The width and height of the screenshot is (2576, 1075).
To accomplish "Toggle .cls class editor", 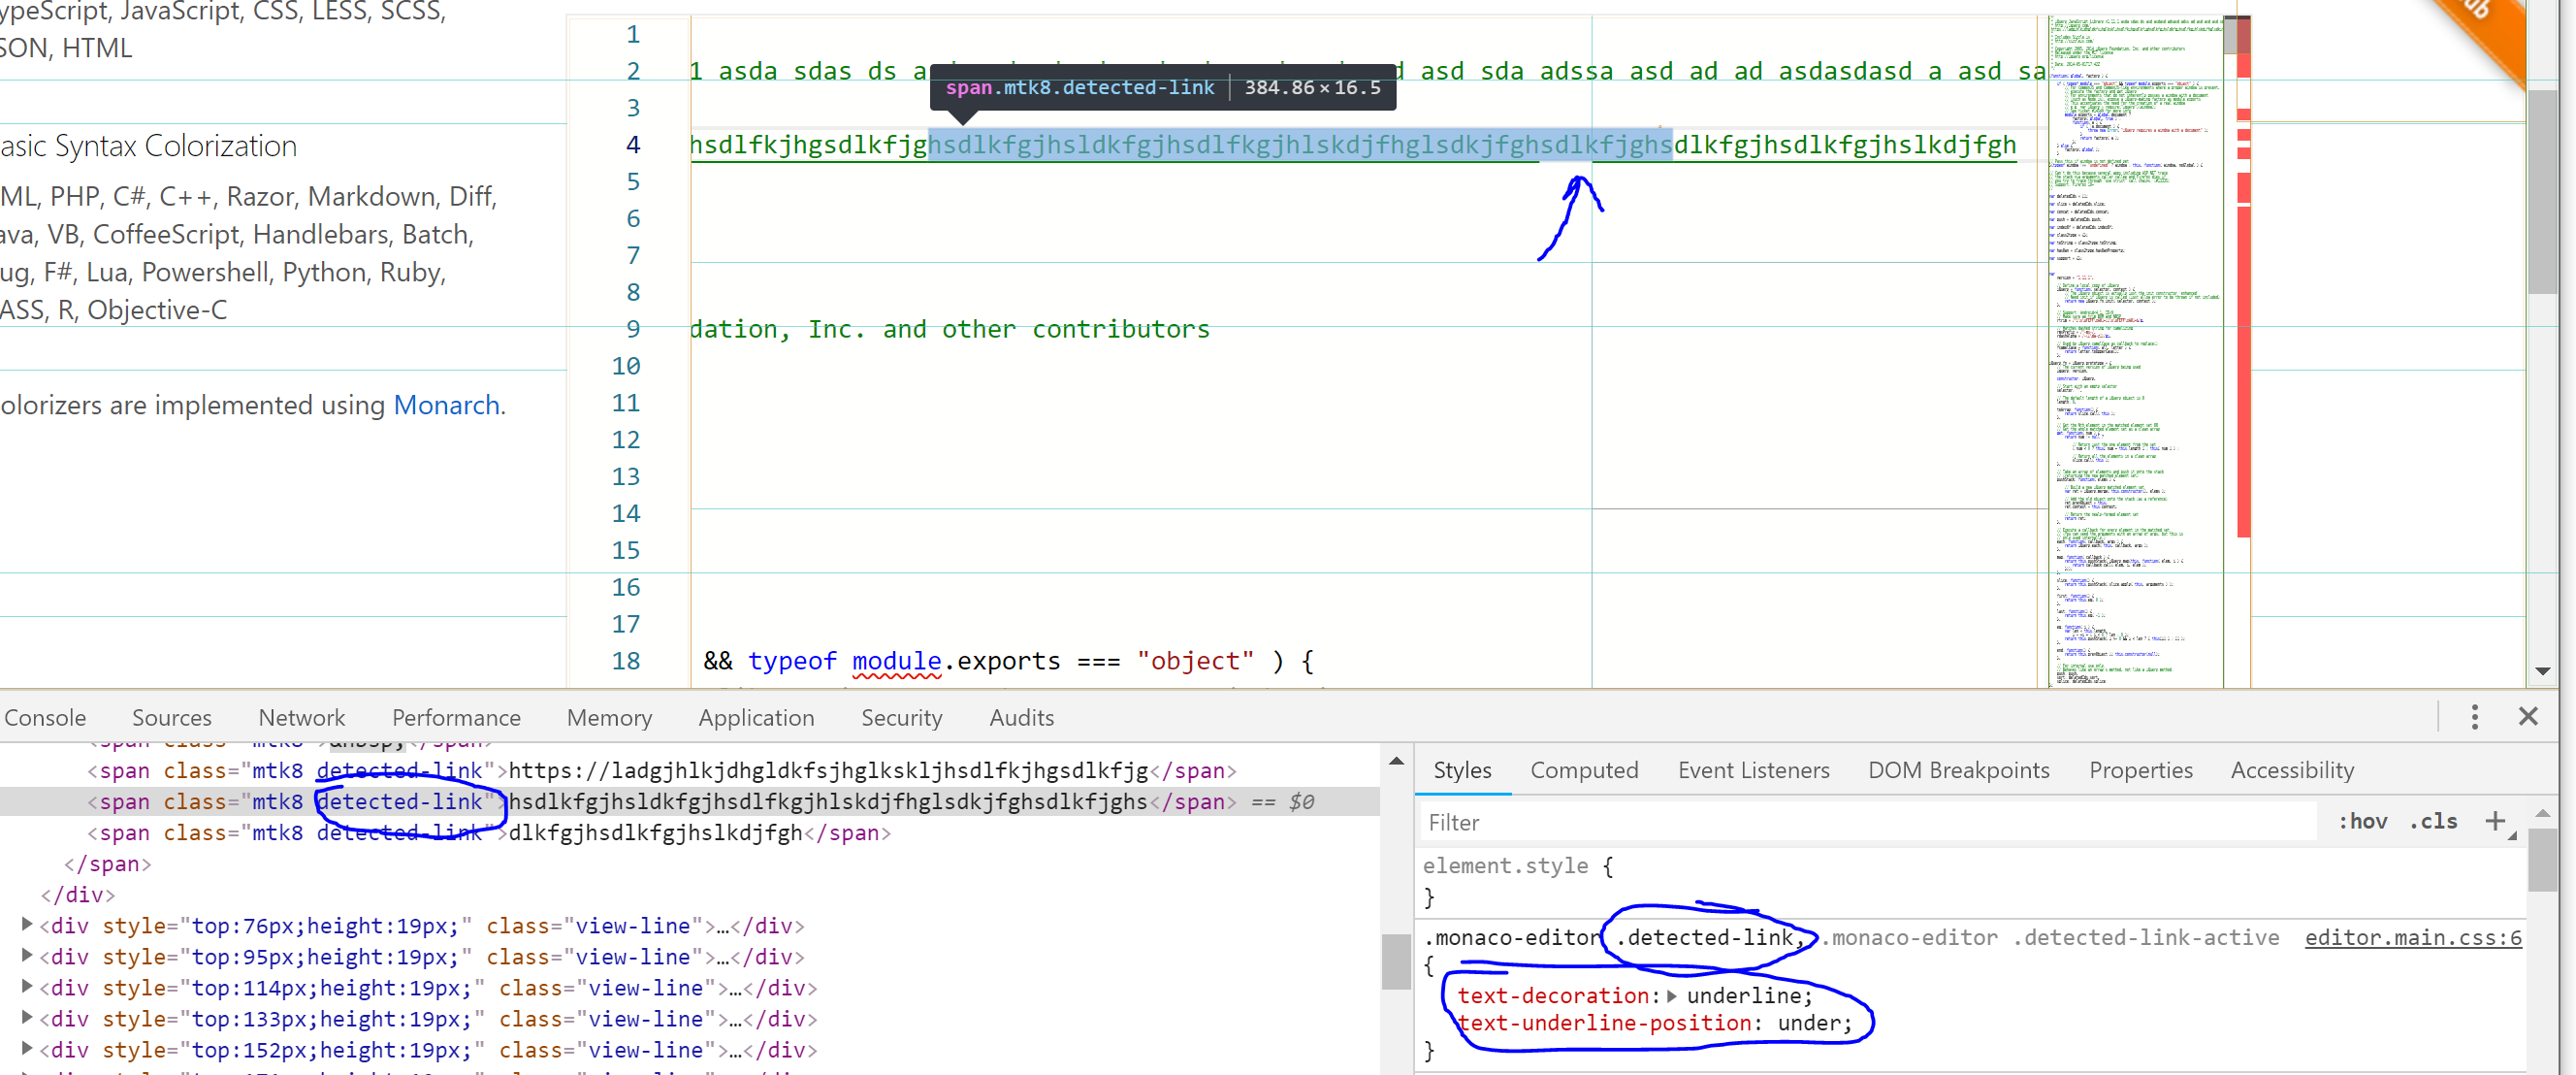I will point(2434,821).
